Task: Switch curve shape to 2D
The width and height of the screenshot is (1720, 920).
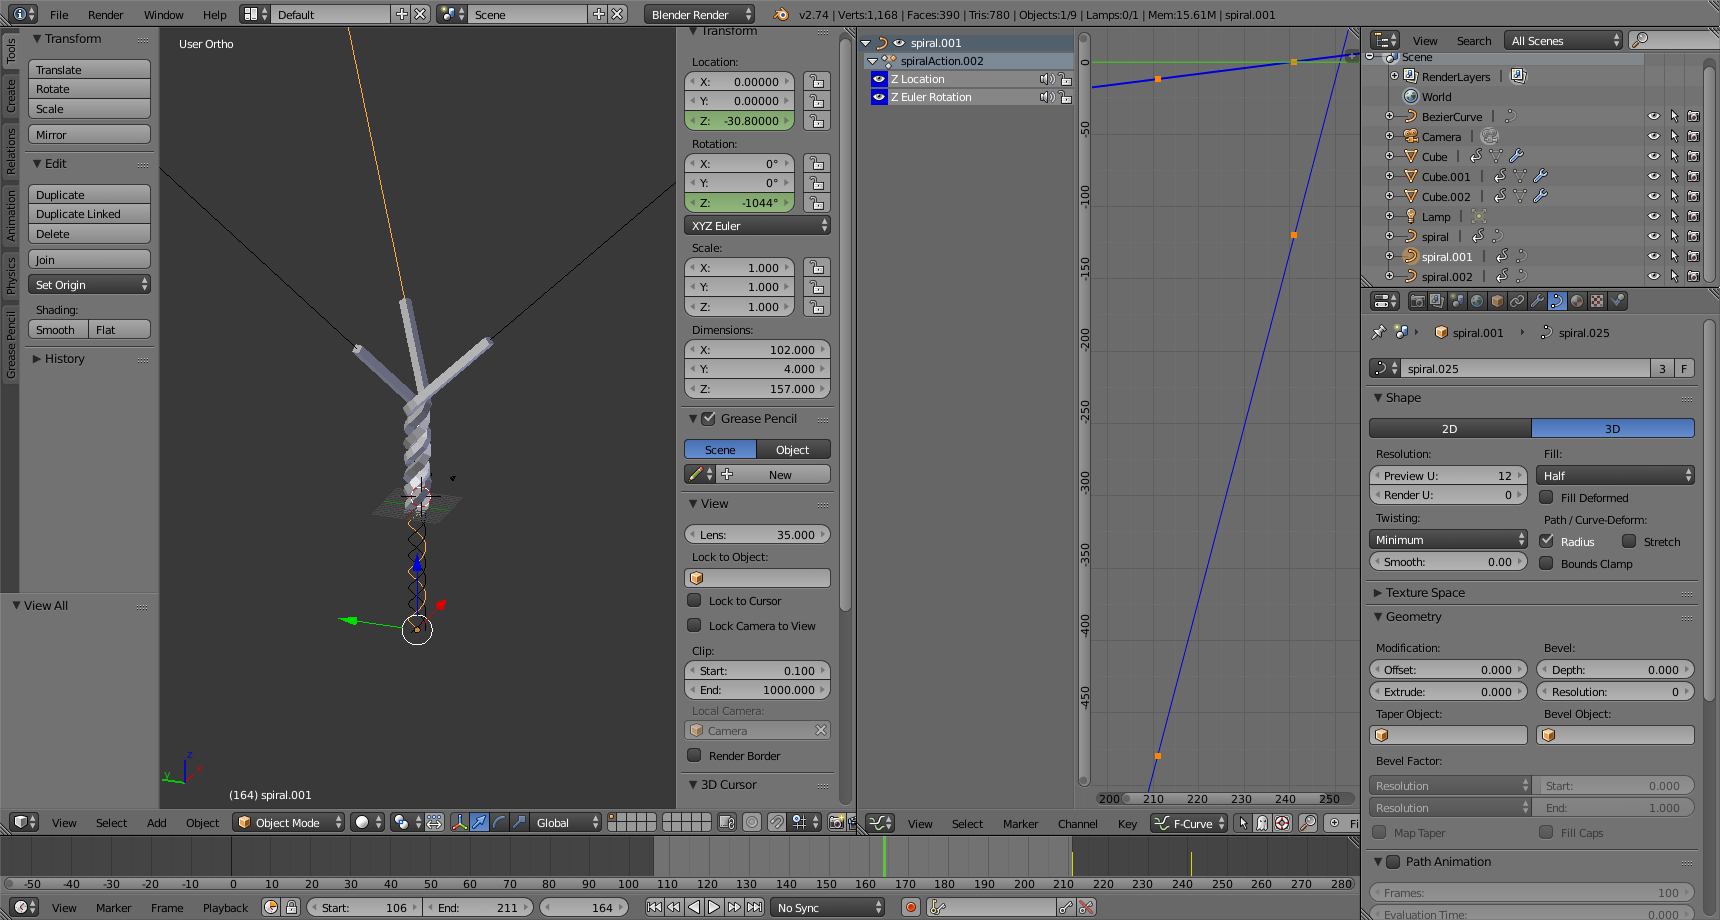Action: pos(1449,428)
